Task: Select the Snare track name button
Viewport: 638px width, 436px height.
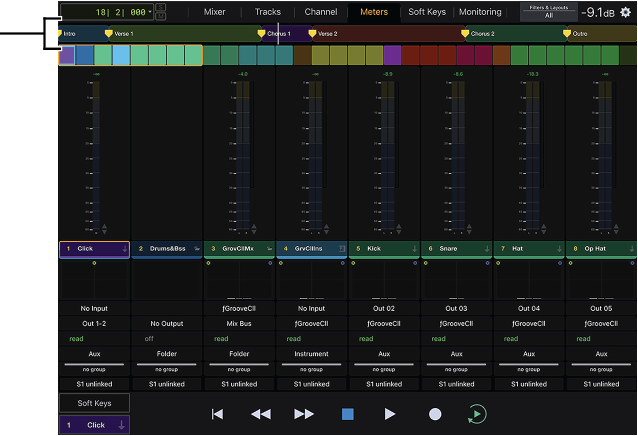Action: [x=457, y=249]
